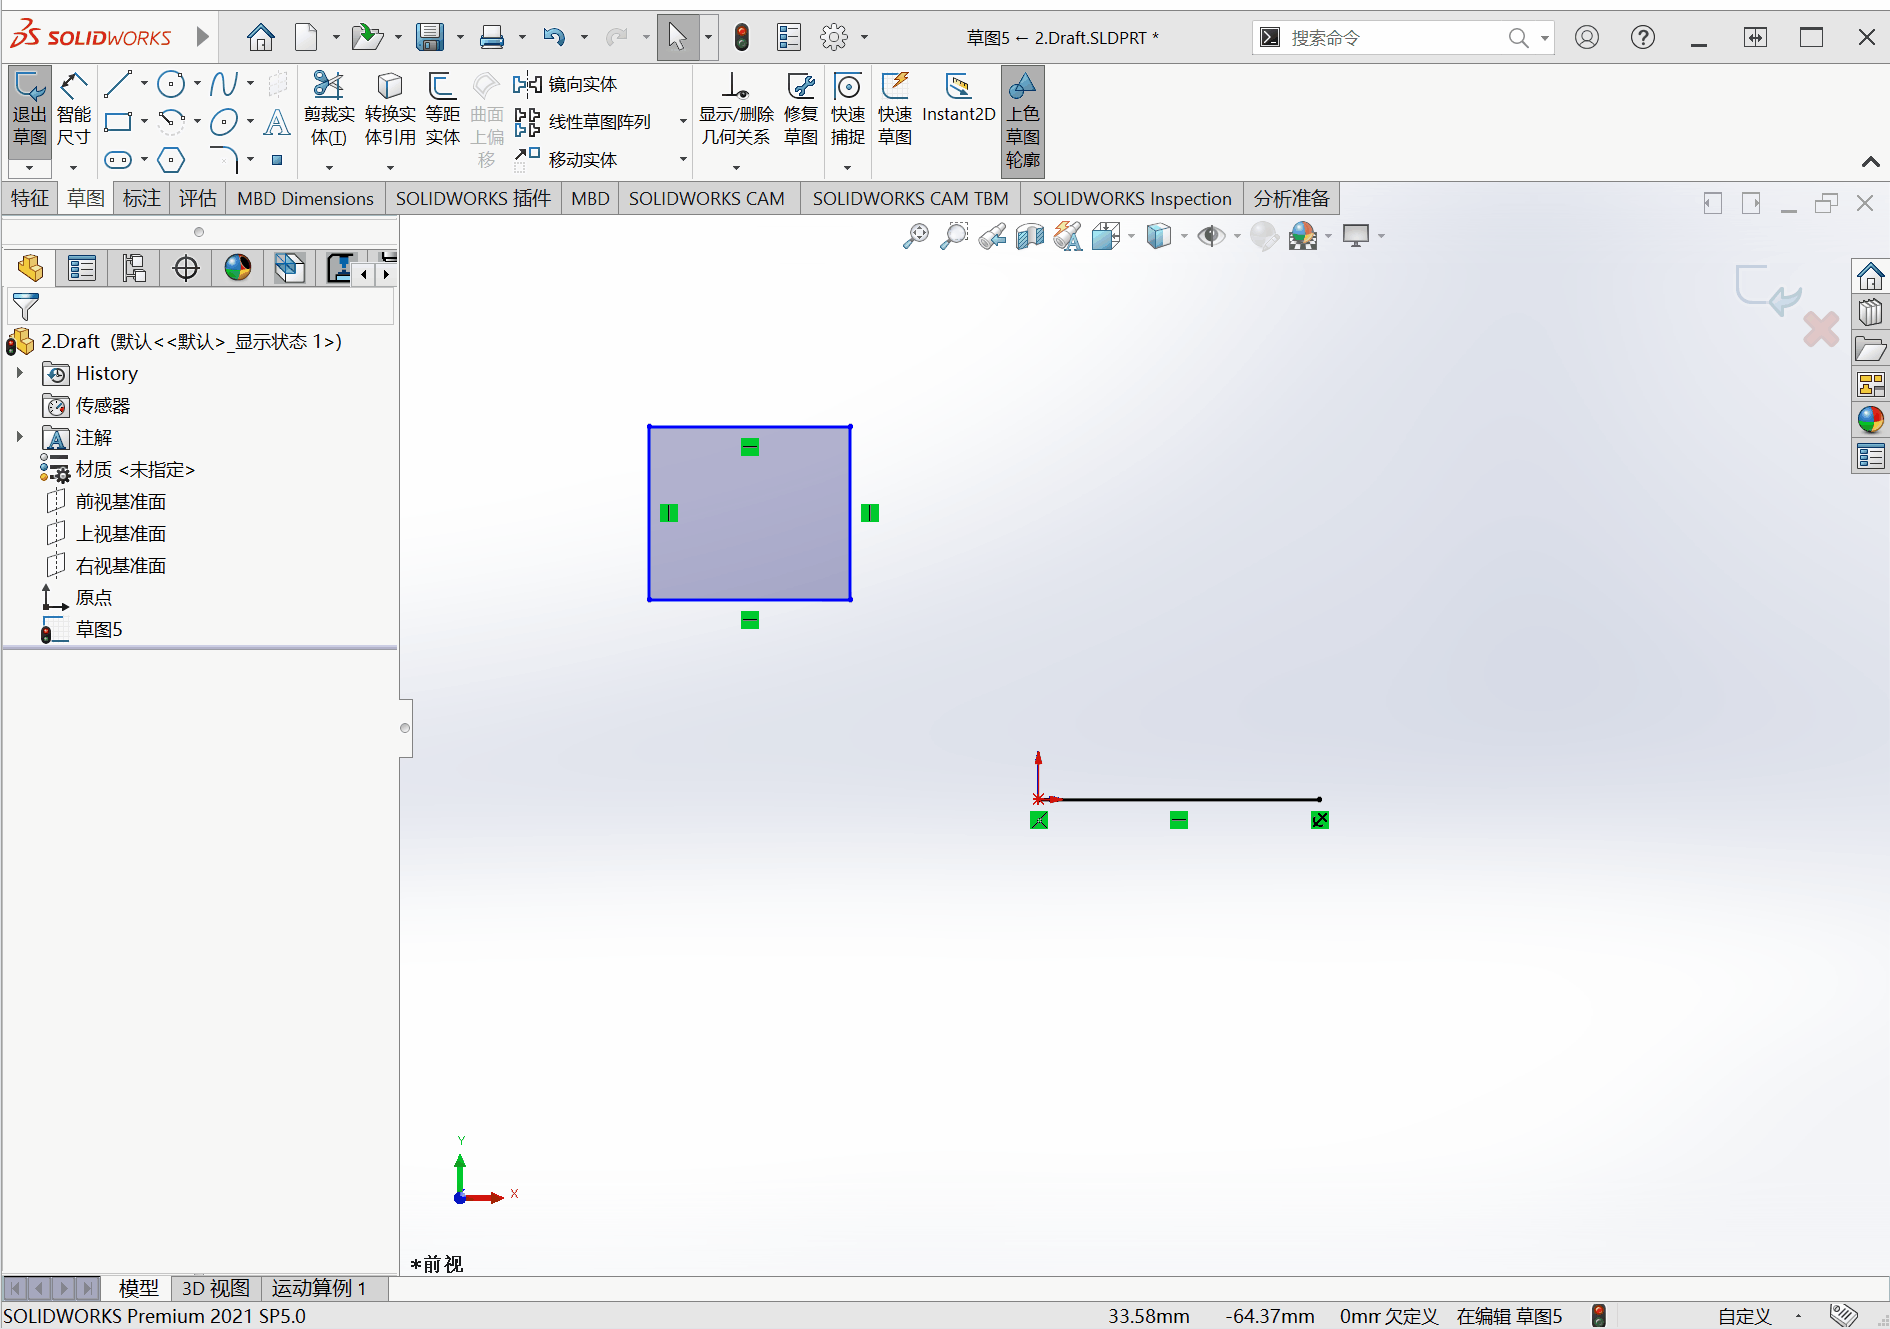Select the Sketch Fillet tool
This screenshot has width=1890, height=1329.
point(224,160)
